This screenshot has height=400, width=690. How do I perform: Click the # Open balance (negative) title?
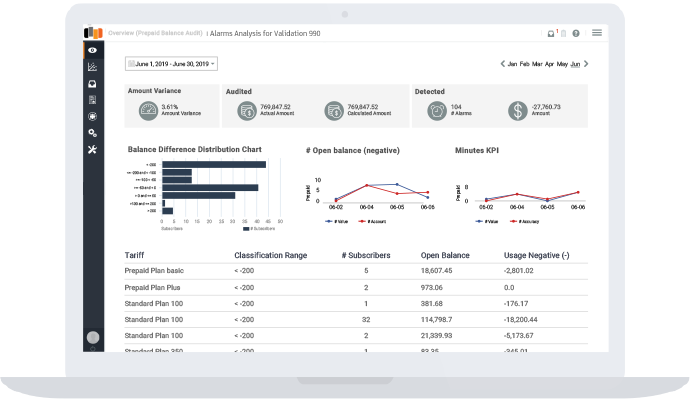353,150
